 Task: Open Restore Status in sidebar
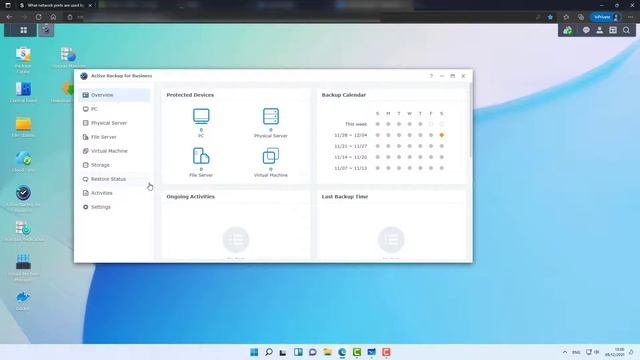pos(114,179)
